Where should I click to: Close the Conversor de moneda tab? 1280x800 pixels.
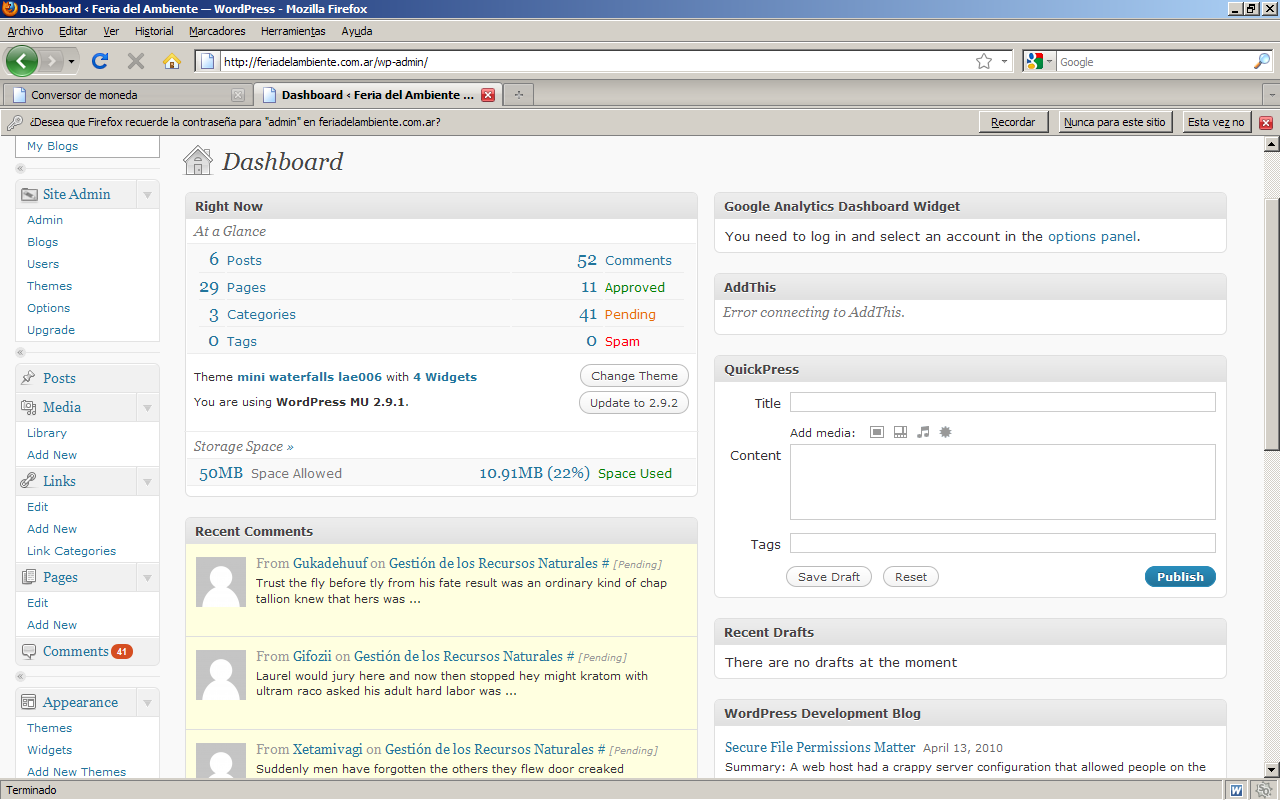point(238,95)
